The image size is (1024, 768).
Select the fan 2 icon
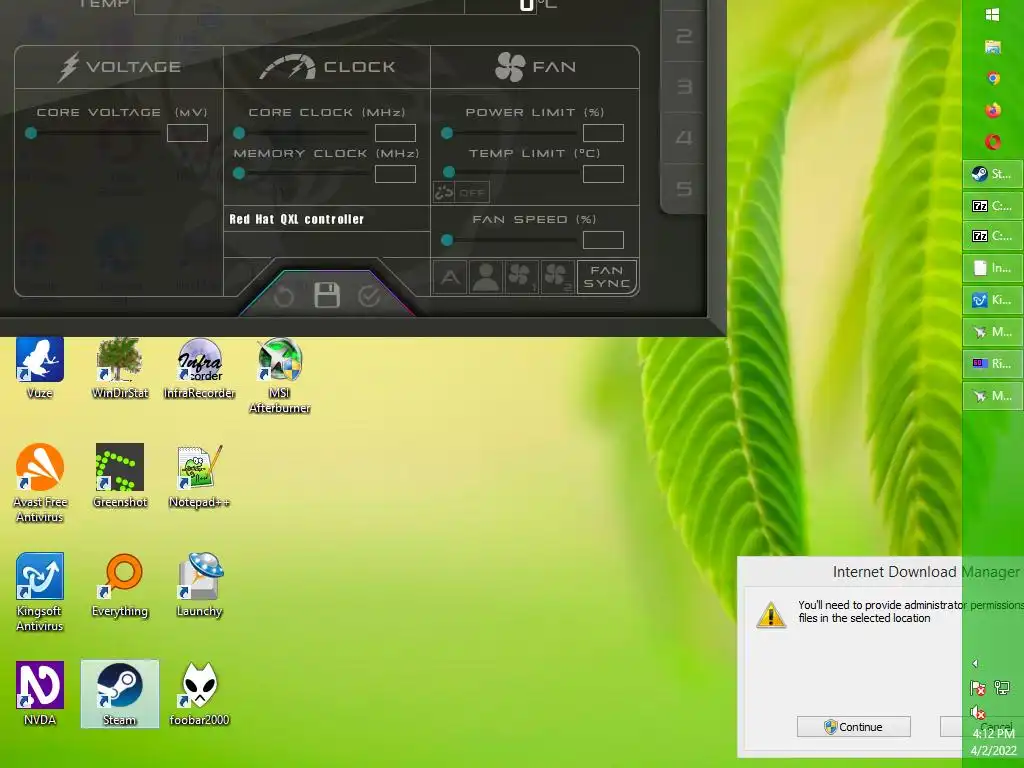557,277
